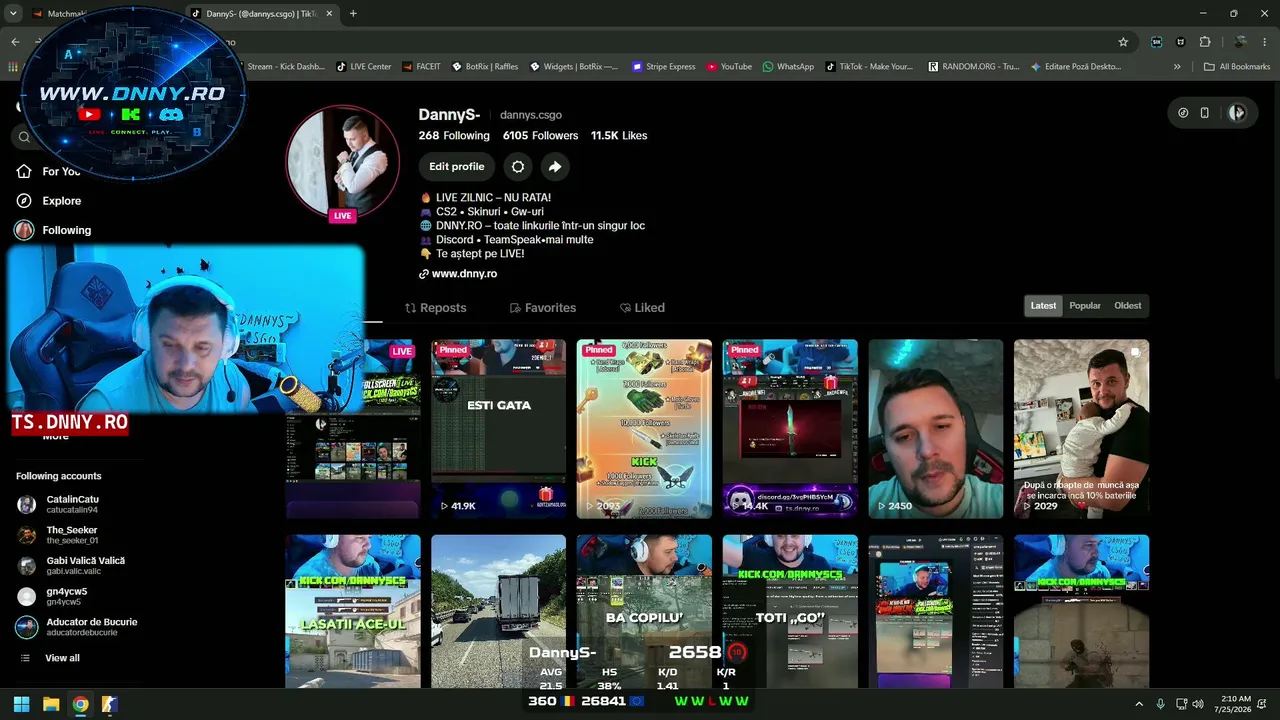Sort videos by Popular
The image size is (1280, 720).
1085,306
